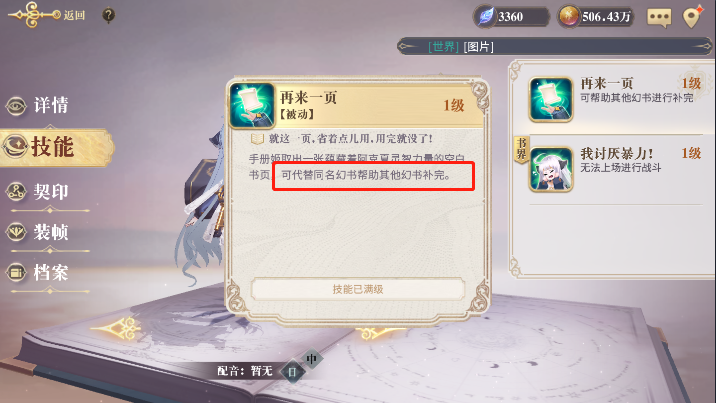The height and width of the screenshot is (403, 716).
Task: Click the 再来一页 skill icon in detail card
Action: [252, 105]
